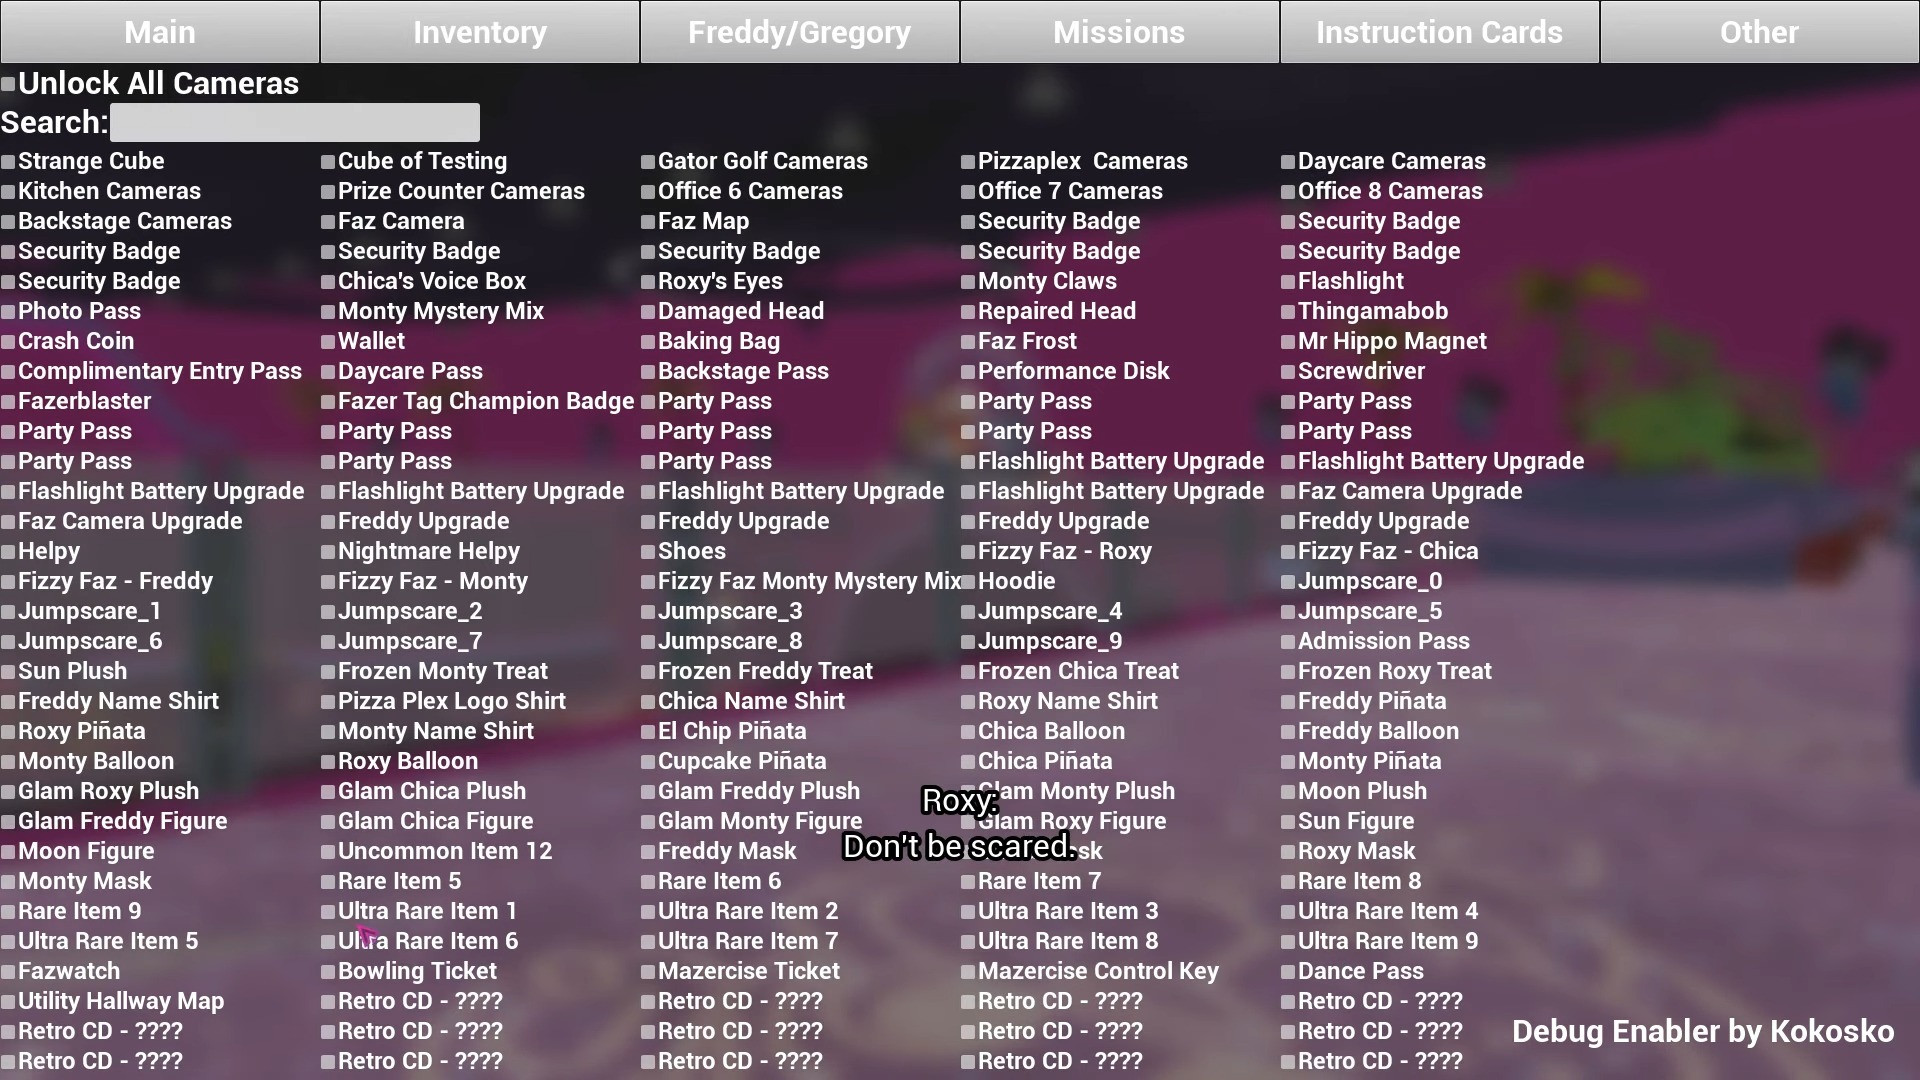Select the Daycare Pass icon
Viewport: 1920px width, 1080px height.
tap(327, 371)
